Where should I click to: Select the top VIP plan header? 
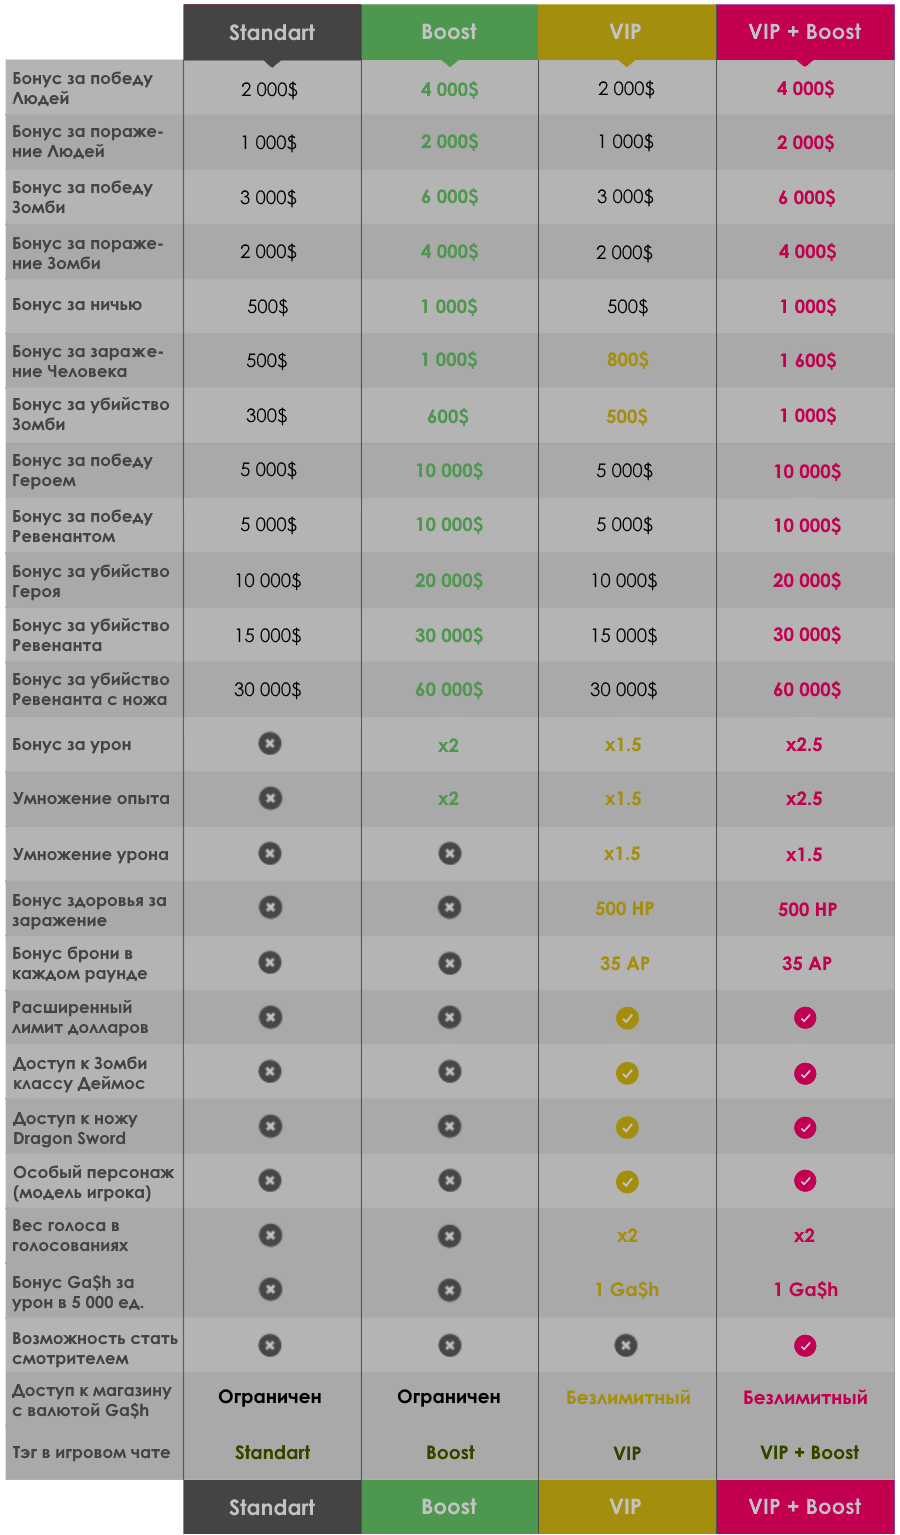coord(626,32)
